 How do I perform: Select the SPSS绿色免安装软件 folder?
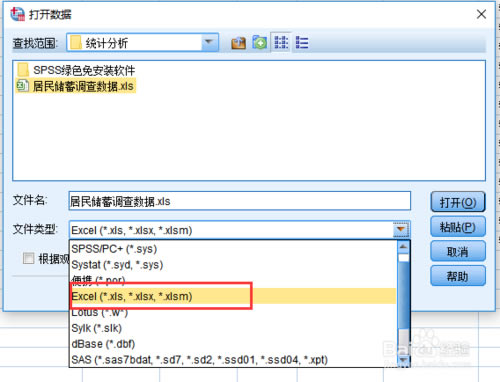[x=76, y=70]
